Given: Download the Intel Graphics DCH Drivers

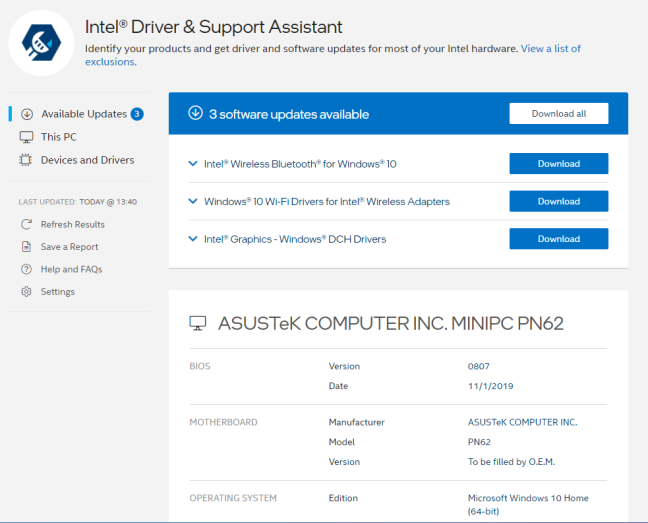Looking at the screenshot, I should 559,239.
